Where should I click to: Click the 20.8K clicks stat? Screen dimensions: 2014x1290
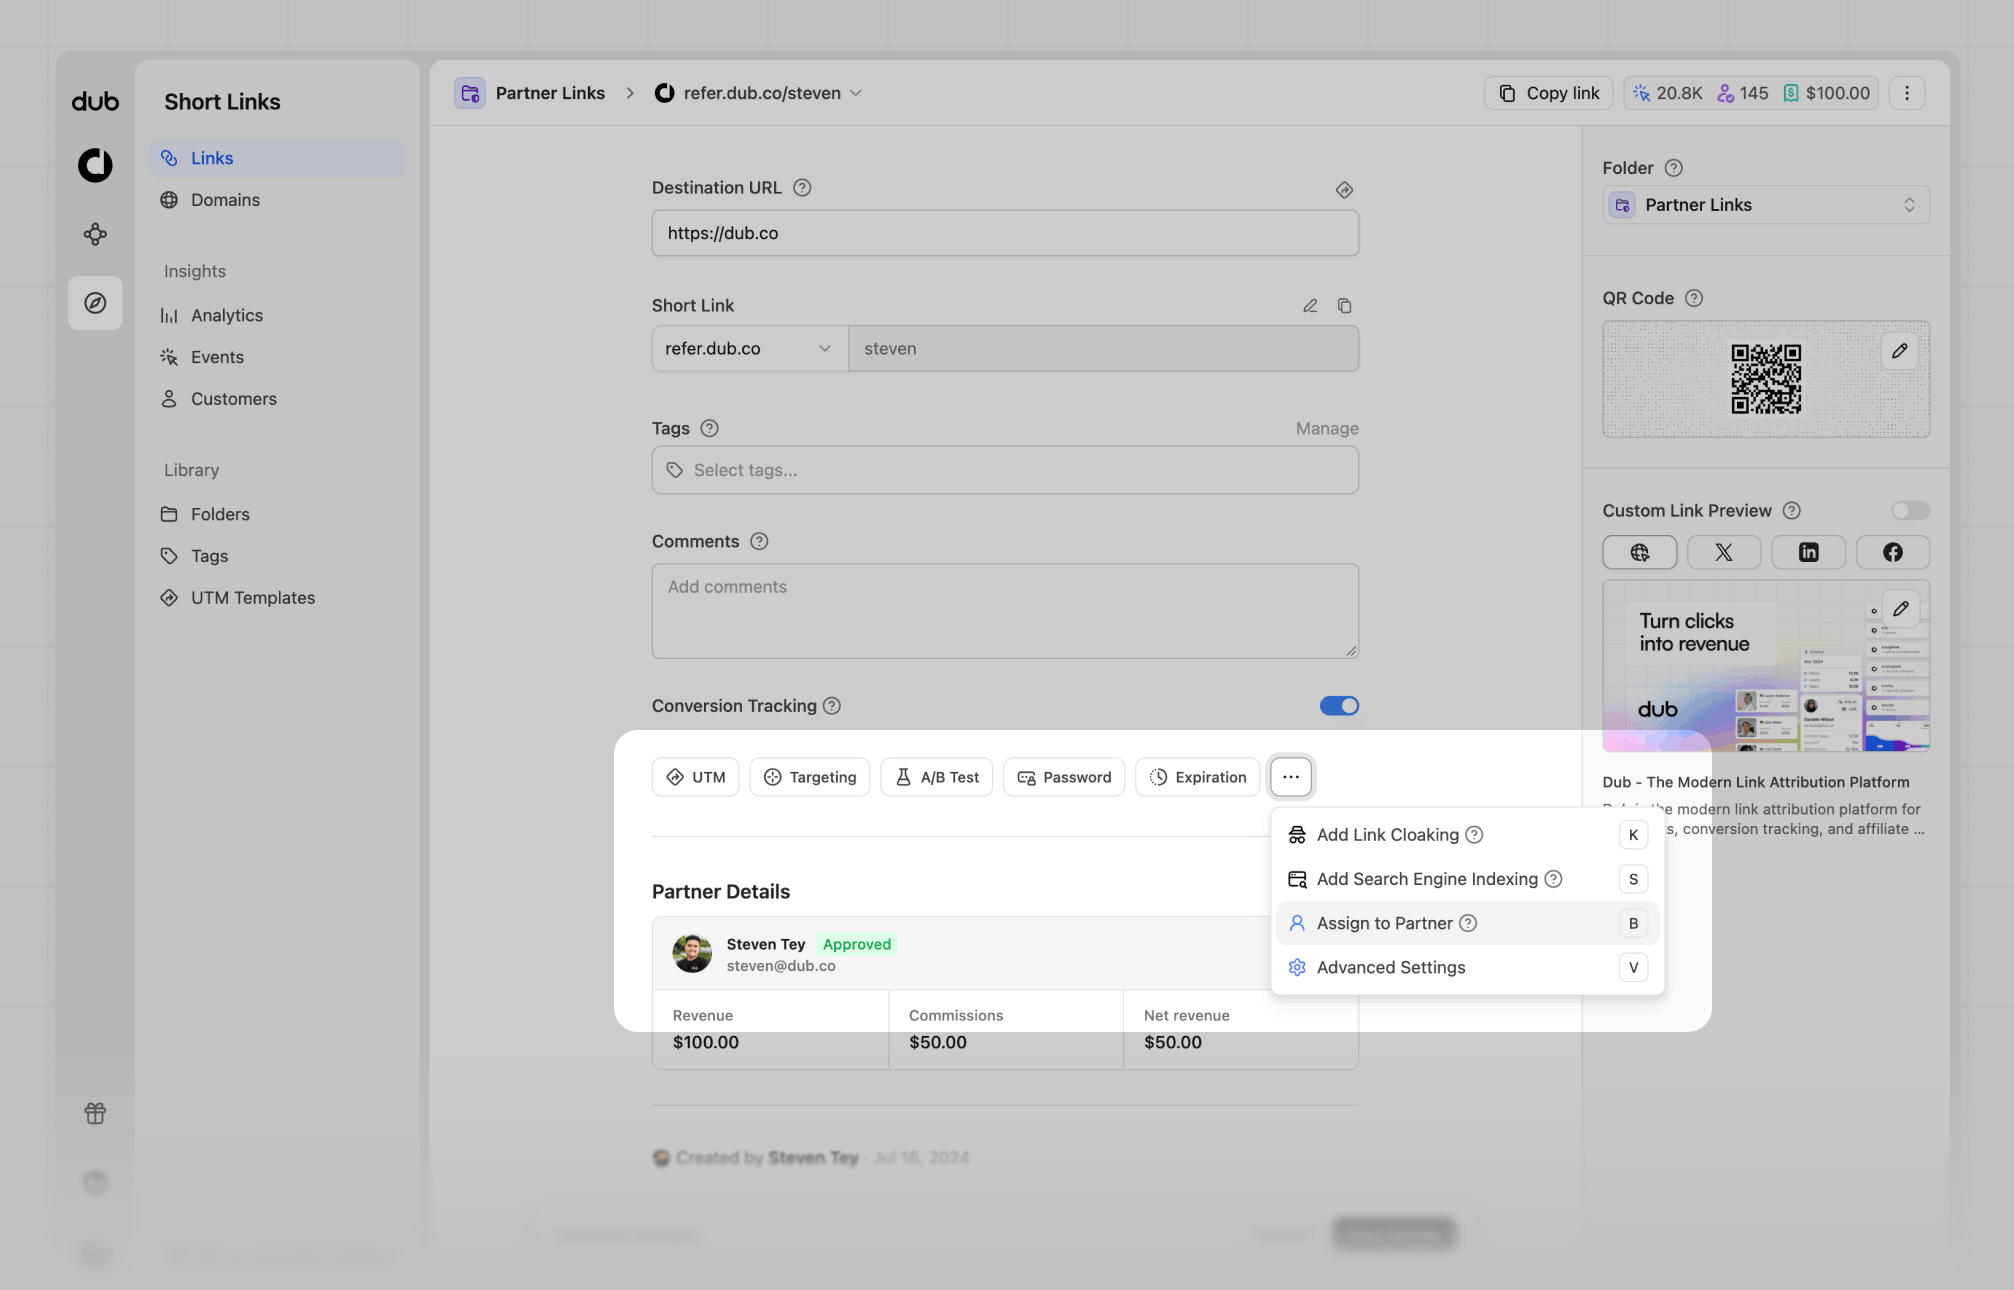[1667, 93]
